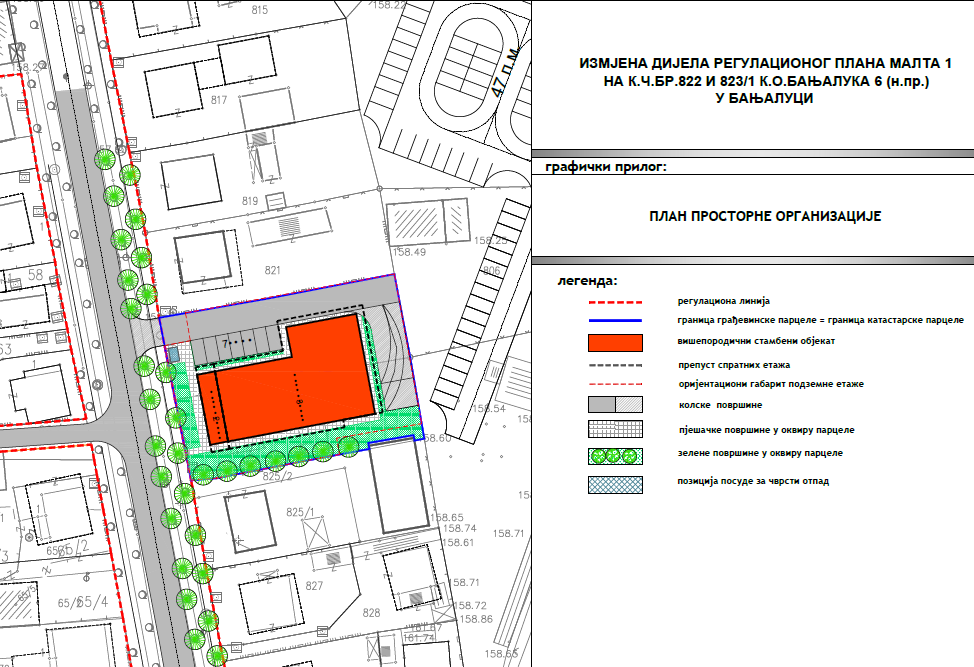The height and width of the screenshot is (667, 974).
Task: Select the orange residential building legend swatch
Action: click(614, 343)
